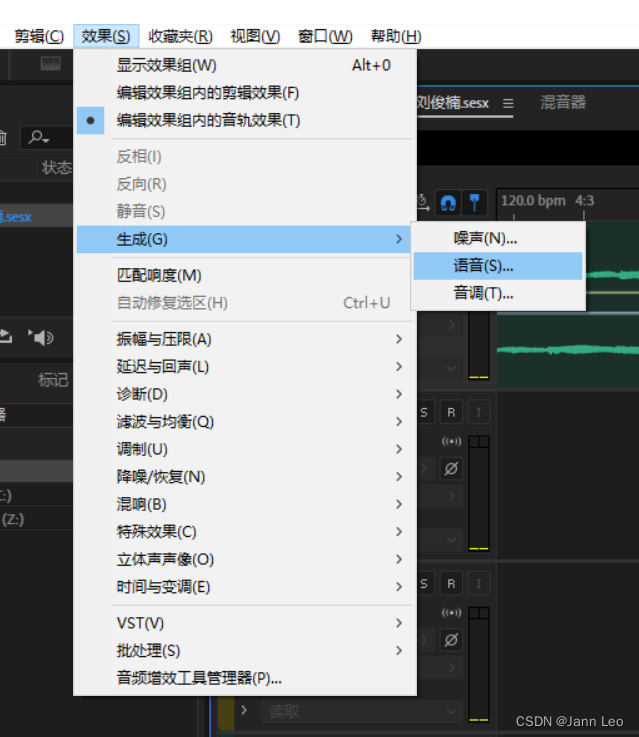Select the lower green waveform clip
This screenshot has height=737, width=639.
[x=568, y=351]
